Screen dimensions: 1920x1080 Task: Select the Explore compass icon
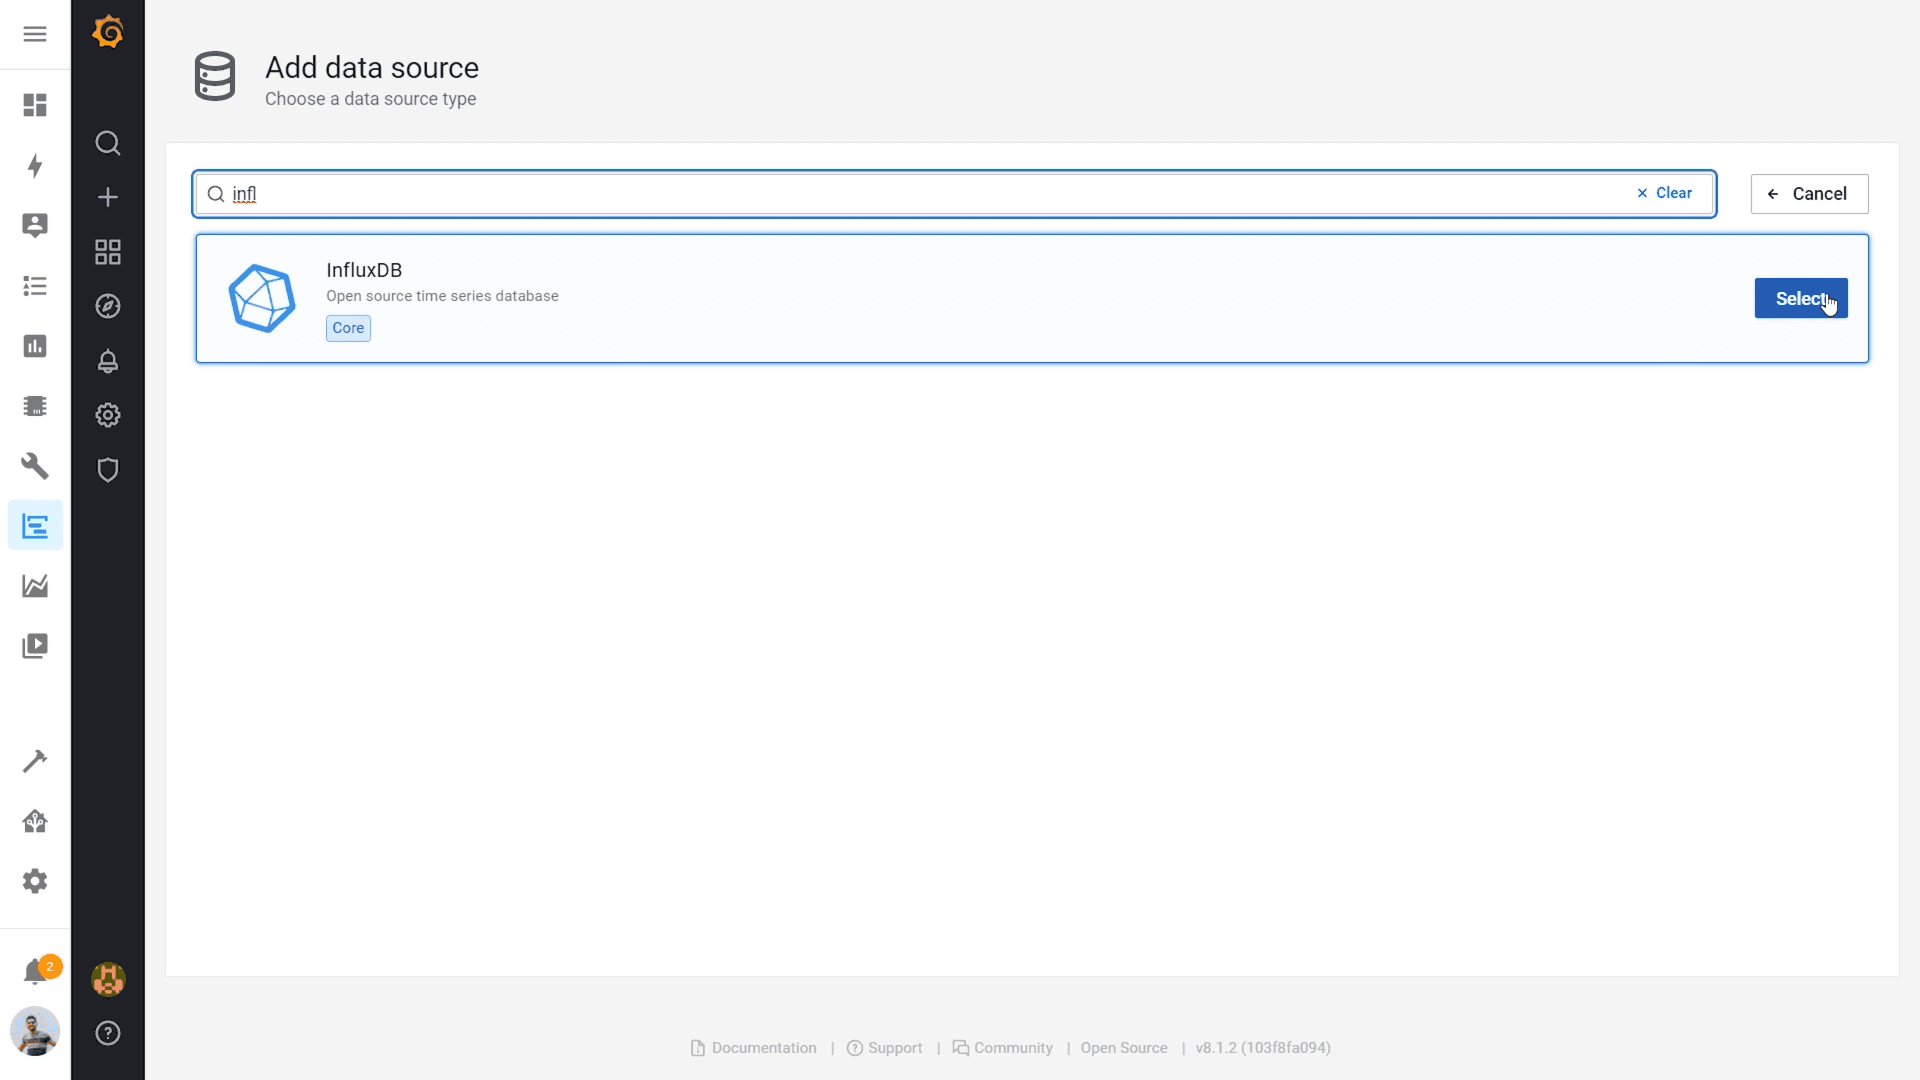tap(107, 307)
